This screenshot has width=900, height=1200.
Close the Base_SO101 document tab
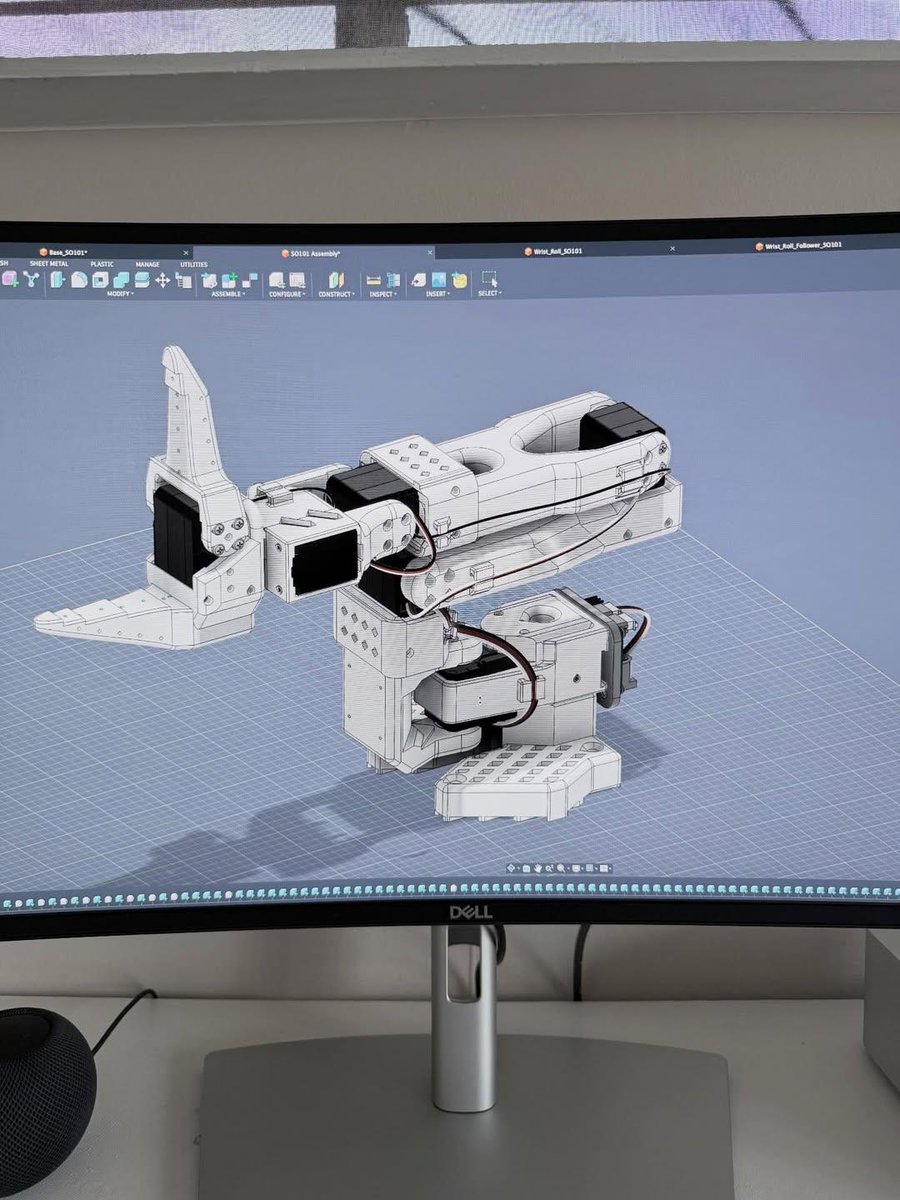click(186, 253)
